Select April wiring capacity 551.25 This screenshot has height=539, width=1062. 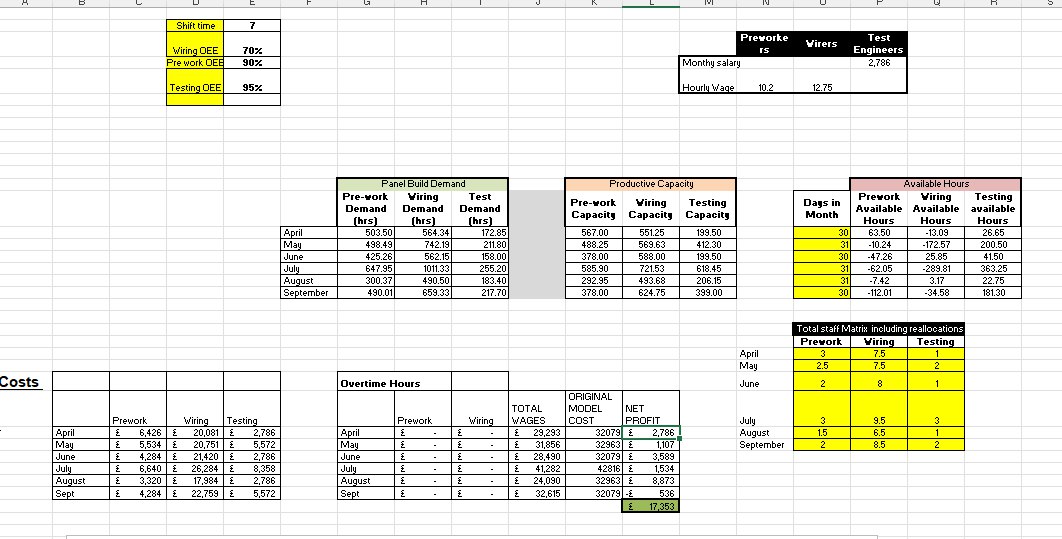650,232
